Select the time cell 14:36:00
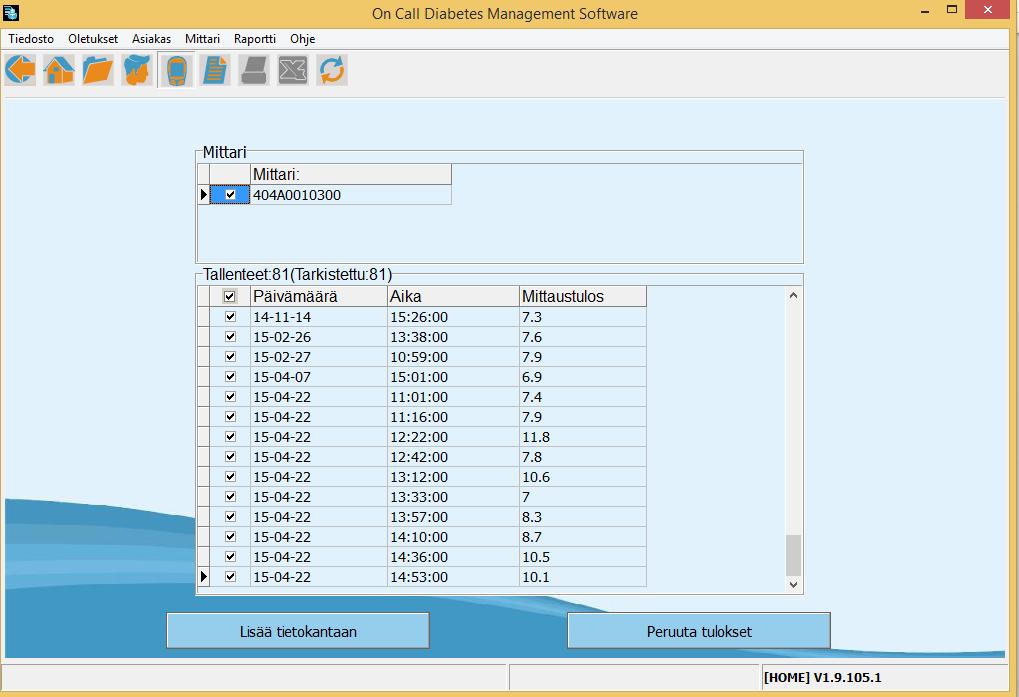Image resolution: width=1019 pixels, height=697 pixels. pos(453,557)
